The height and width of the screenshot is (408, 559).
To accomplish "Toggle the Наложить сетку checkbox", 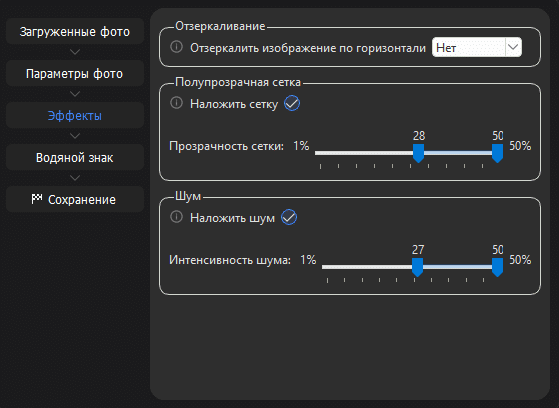I will pyautogui.click(x=292, y=103).
